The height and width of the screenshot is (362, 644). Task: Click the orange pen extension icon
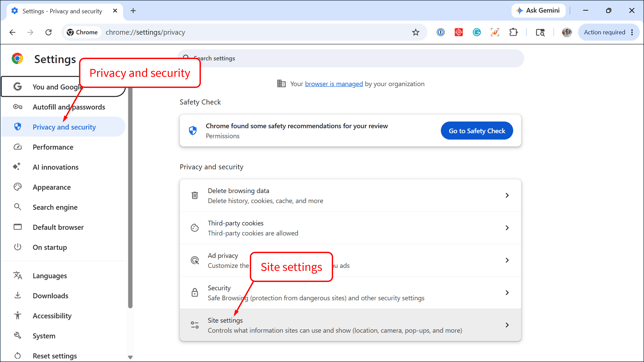pyautogui.click(x=494, y=32)
